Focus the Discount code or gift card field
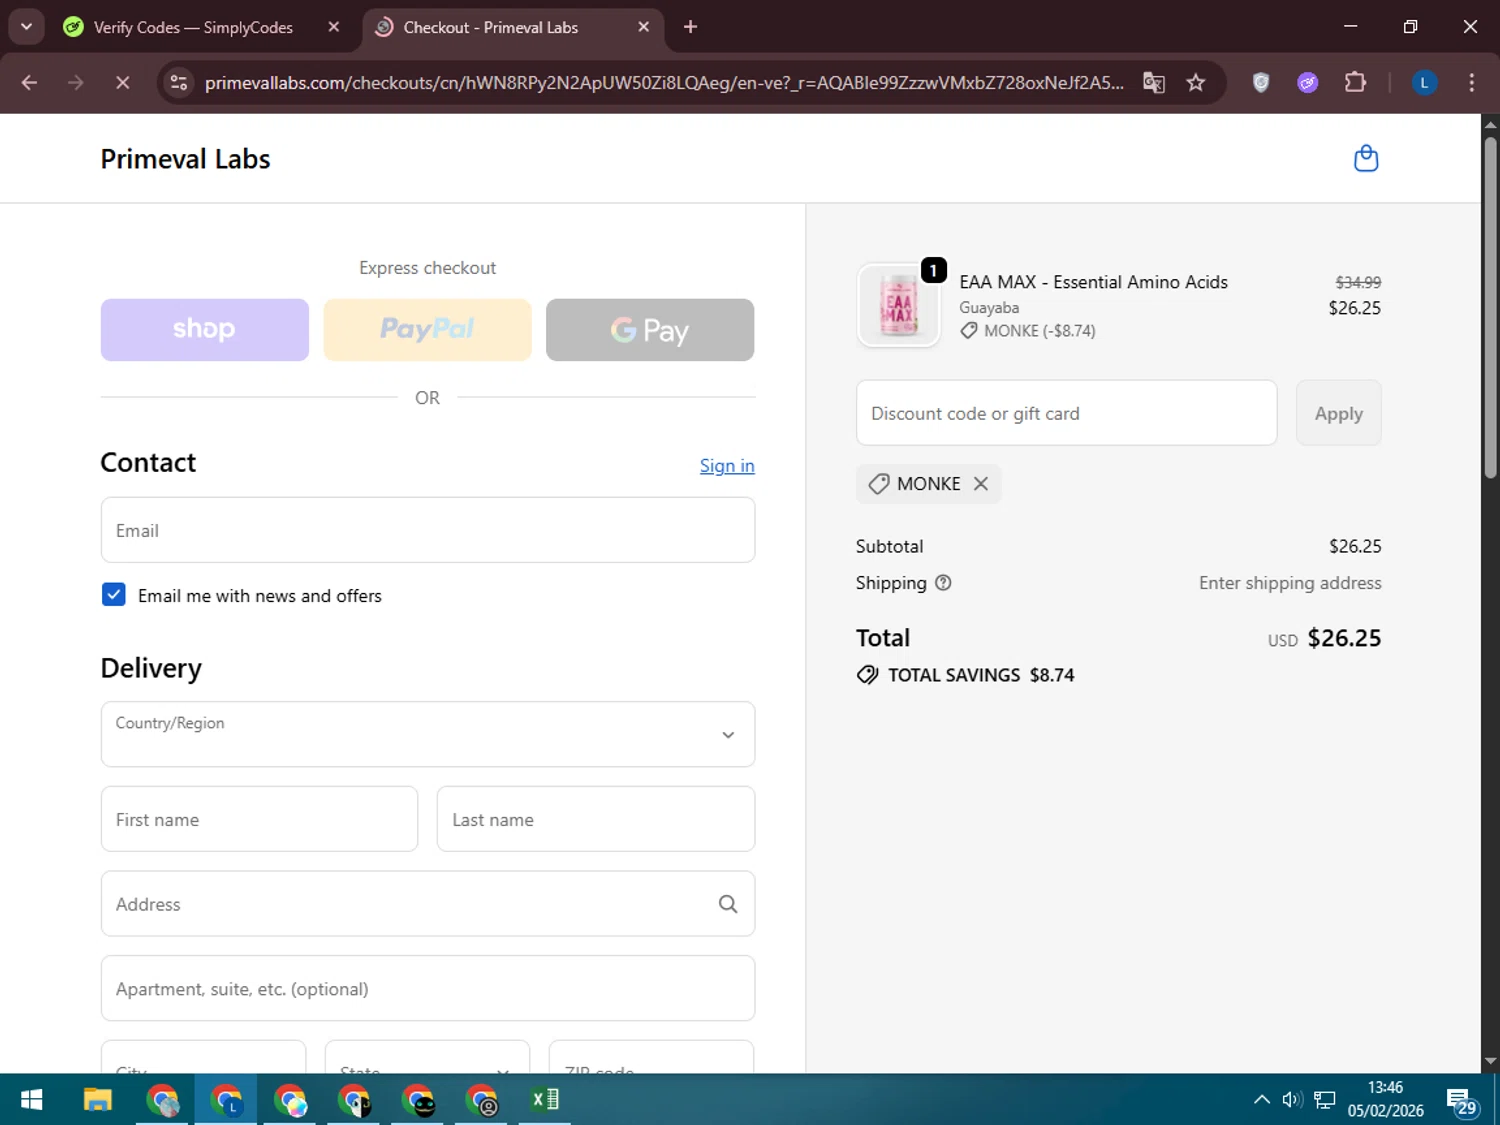 tap(1066, 413)
